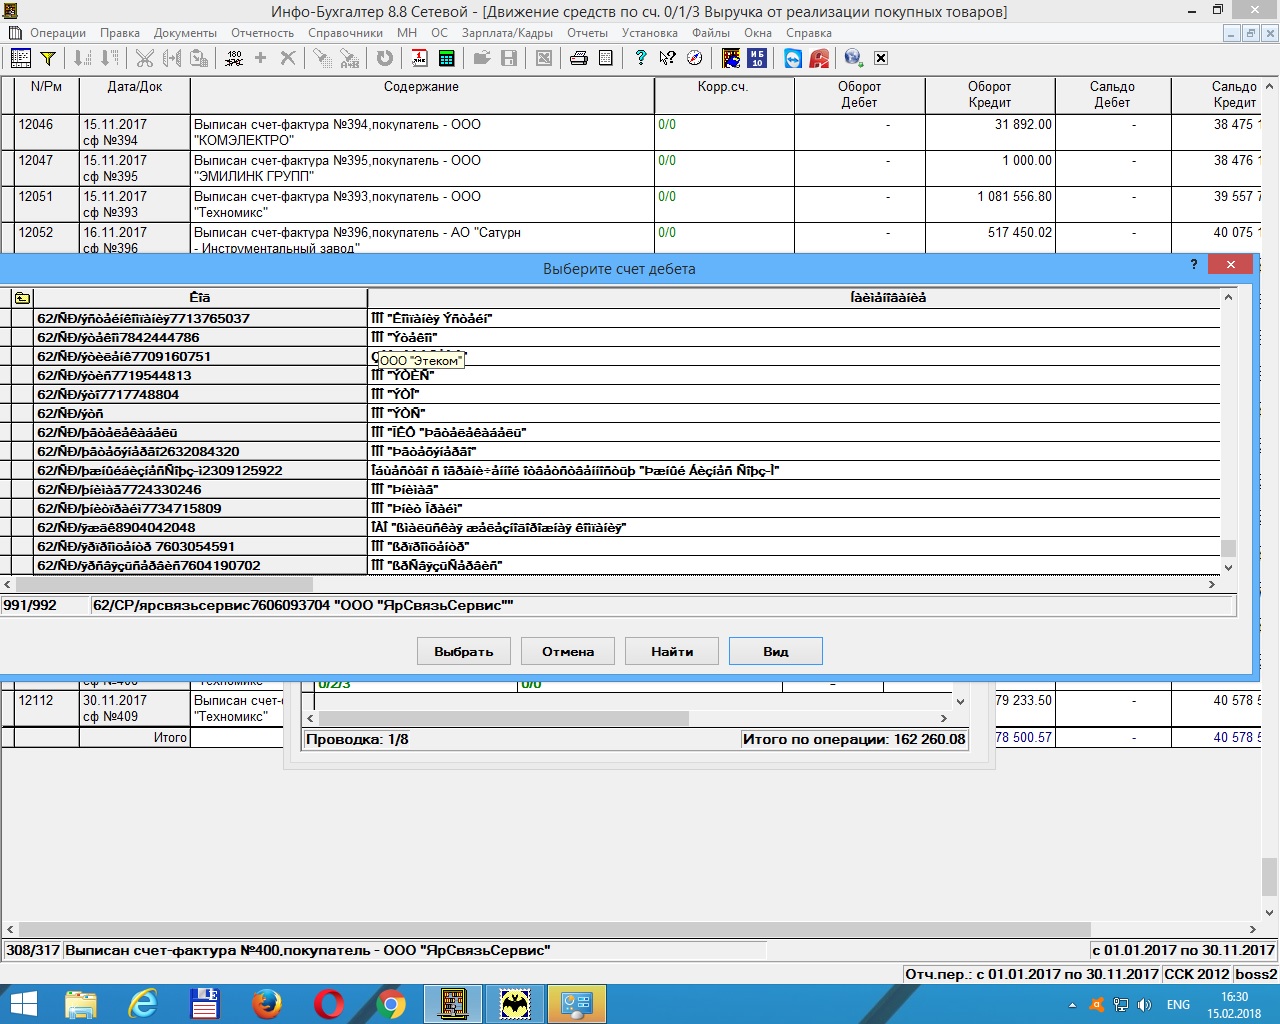
Task: Click the dialog list scroll-up arrow
Action: point(1228,297)
